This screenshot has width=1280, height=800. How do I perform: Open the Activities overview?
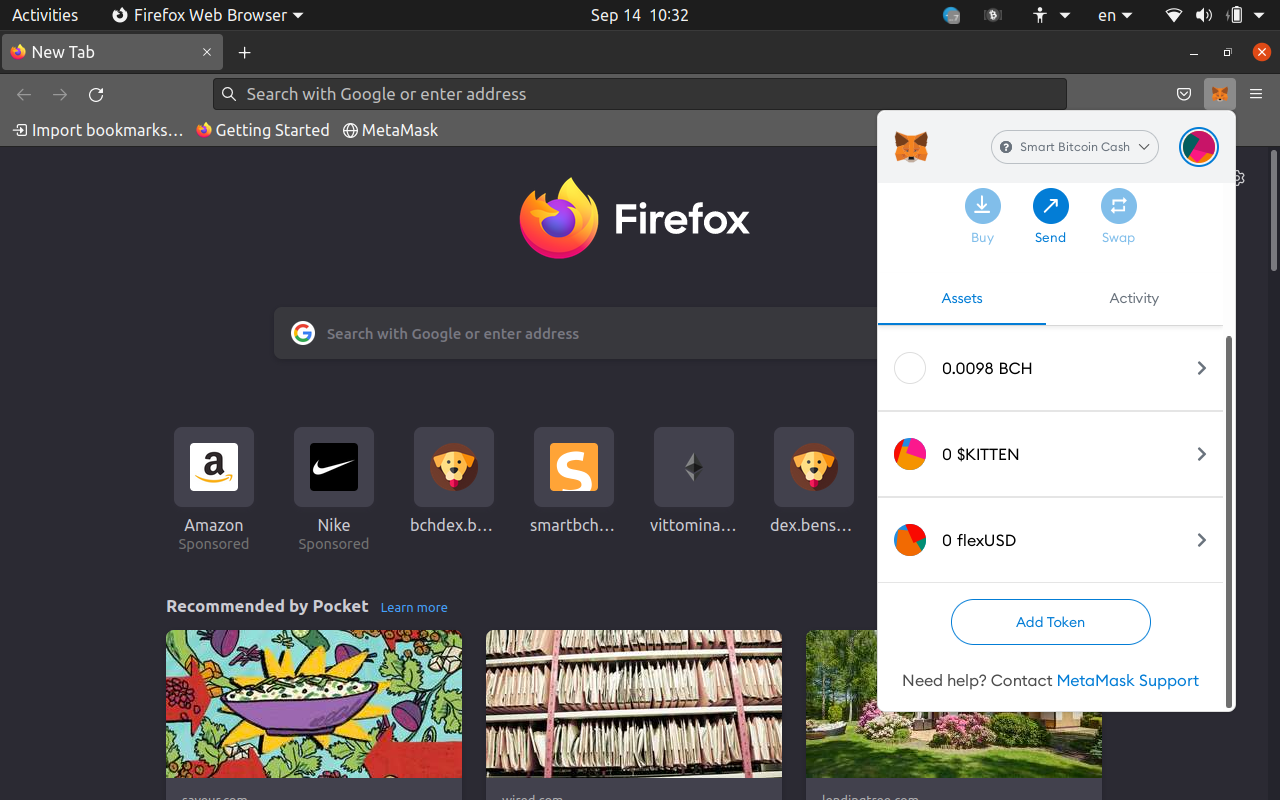point(45,15)
